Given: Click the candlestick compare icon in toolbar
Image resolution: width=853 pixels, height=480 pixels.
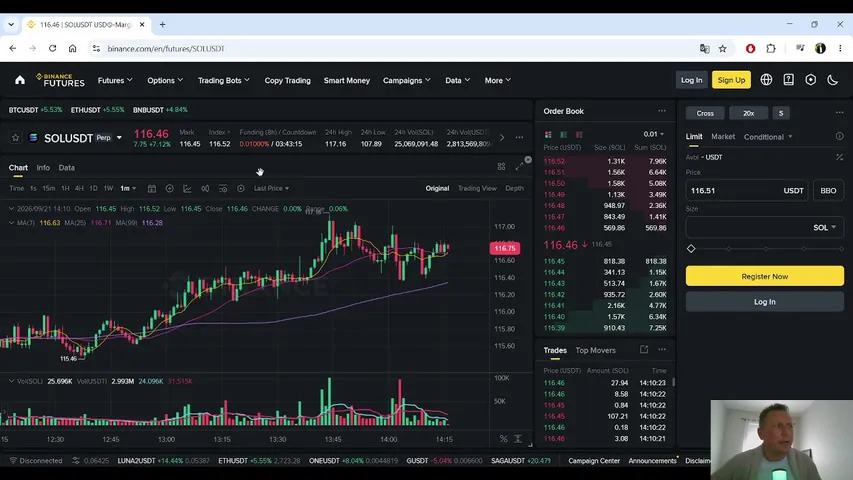Looking at the screenshot, I should coord(205,188).
